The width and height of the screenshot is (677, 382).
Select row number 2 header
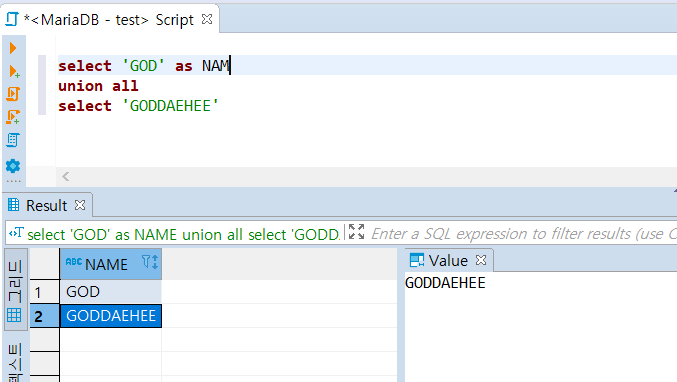click(x=45, y=316)
